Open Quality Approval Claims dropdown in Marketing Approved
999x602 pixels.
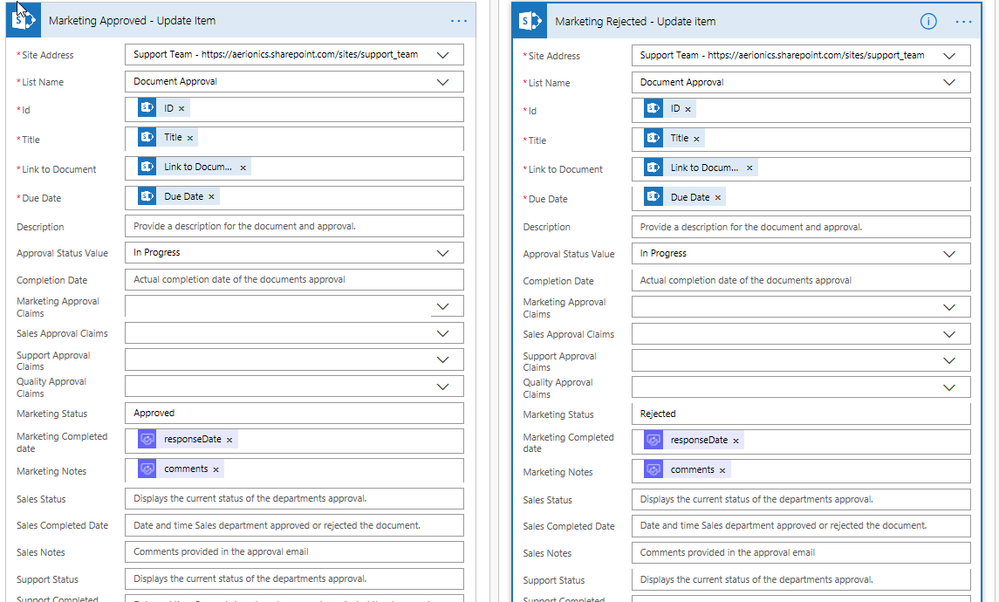click(443, 386)
